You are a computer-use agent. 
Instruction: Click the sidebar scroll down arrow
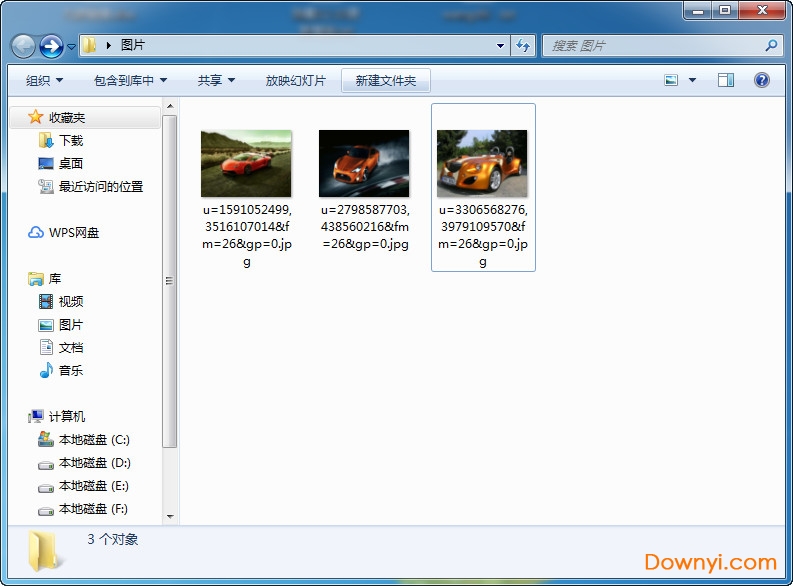170,516
